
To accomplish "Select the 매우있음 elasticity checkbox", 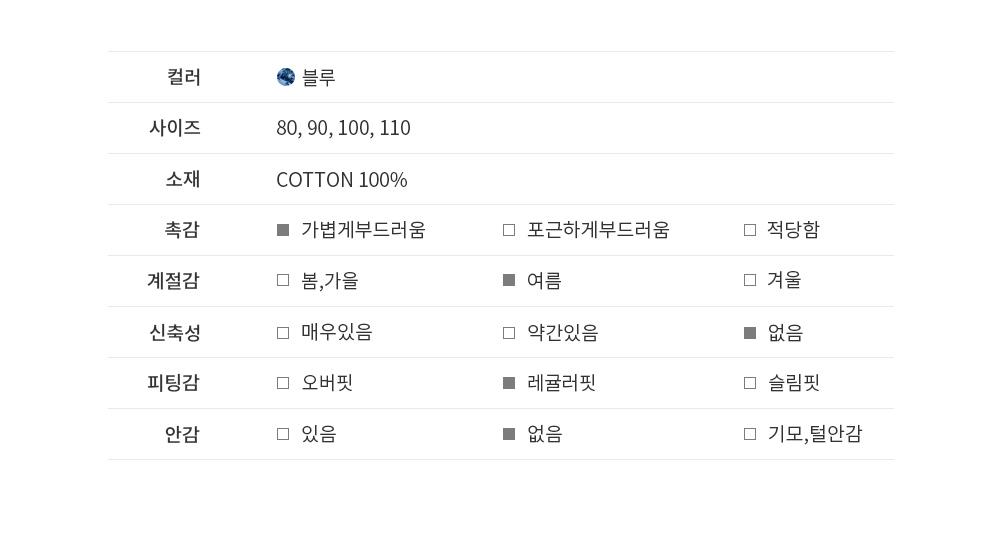I will click(283, 333).
